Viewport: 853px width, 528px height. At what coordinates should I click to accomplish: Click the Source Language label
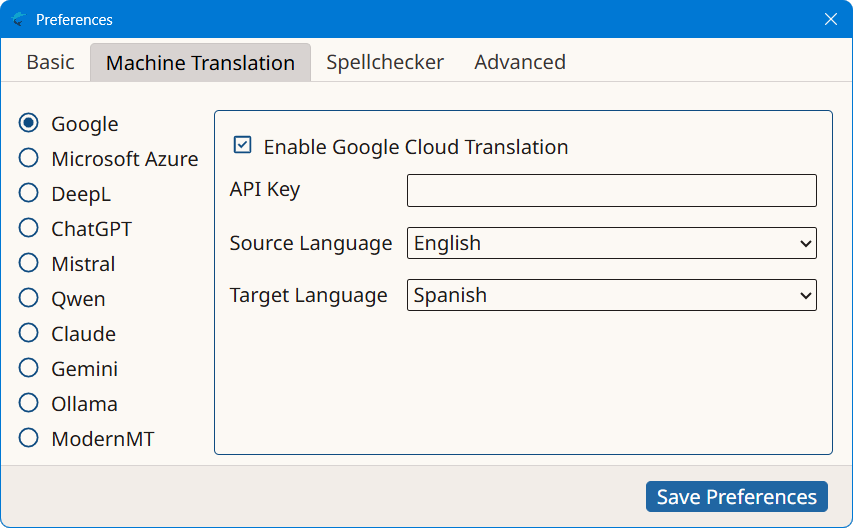(x=311, y=243)
